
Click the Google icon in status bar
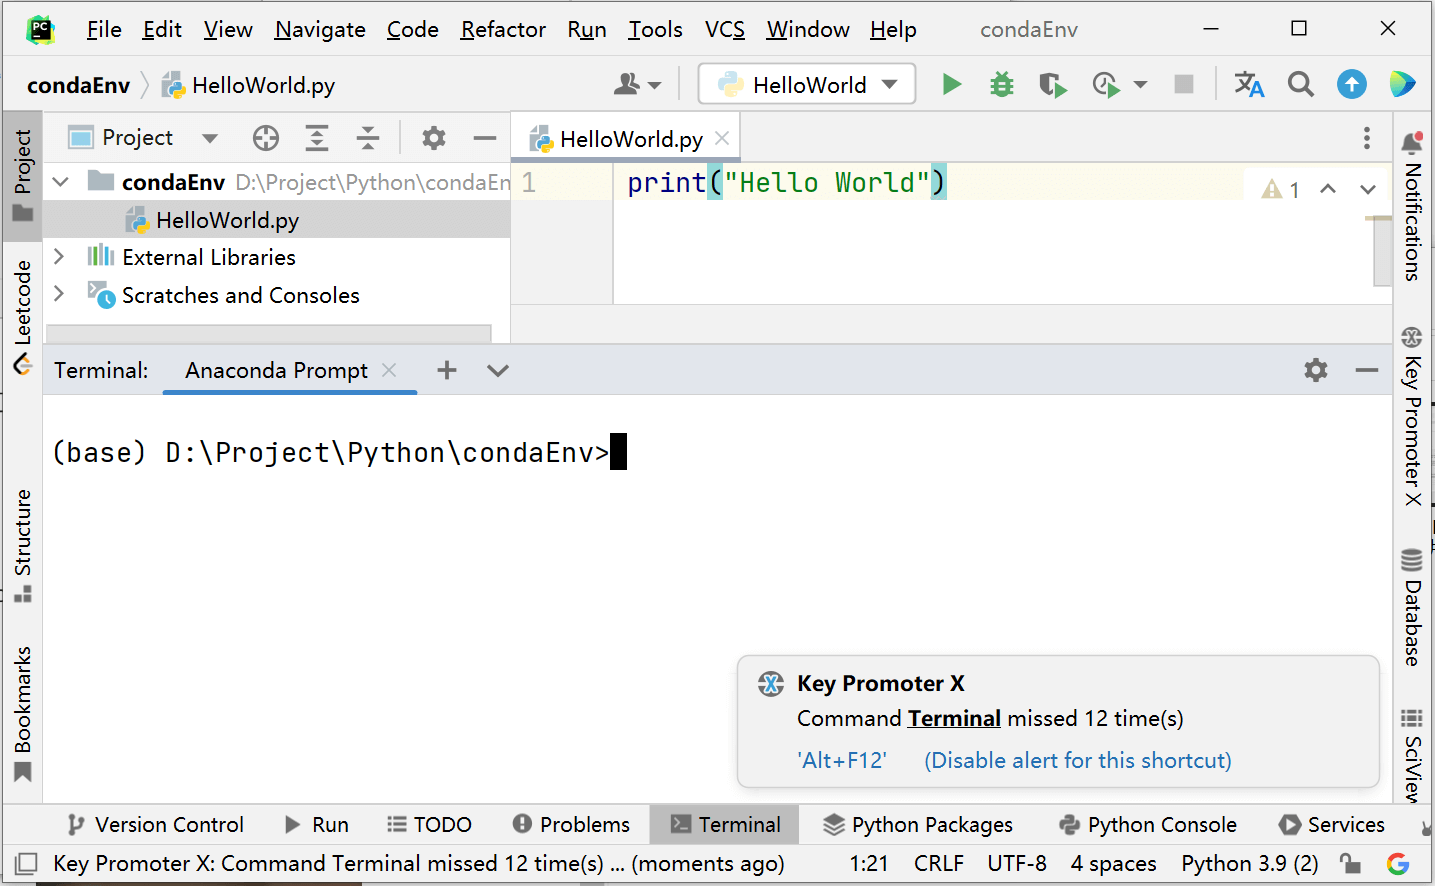coord(1397,863)
